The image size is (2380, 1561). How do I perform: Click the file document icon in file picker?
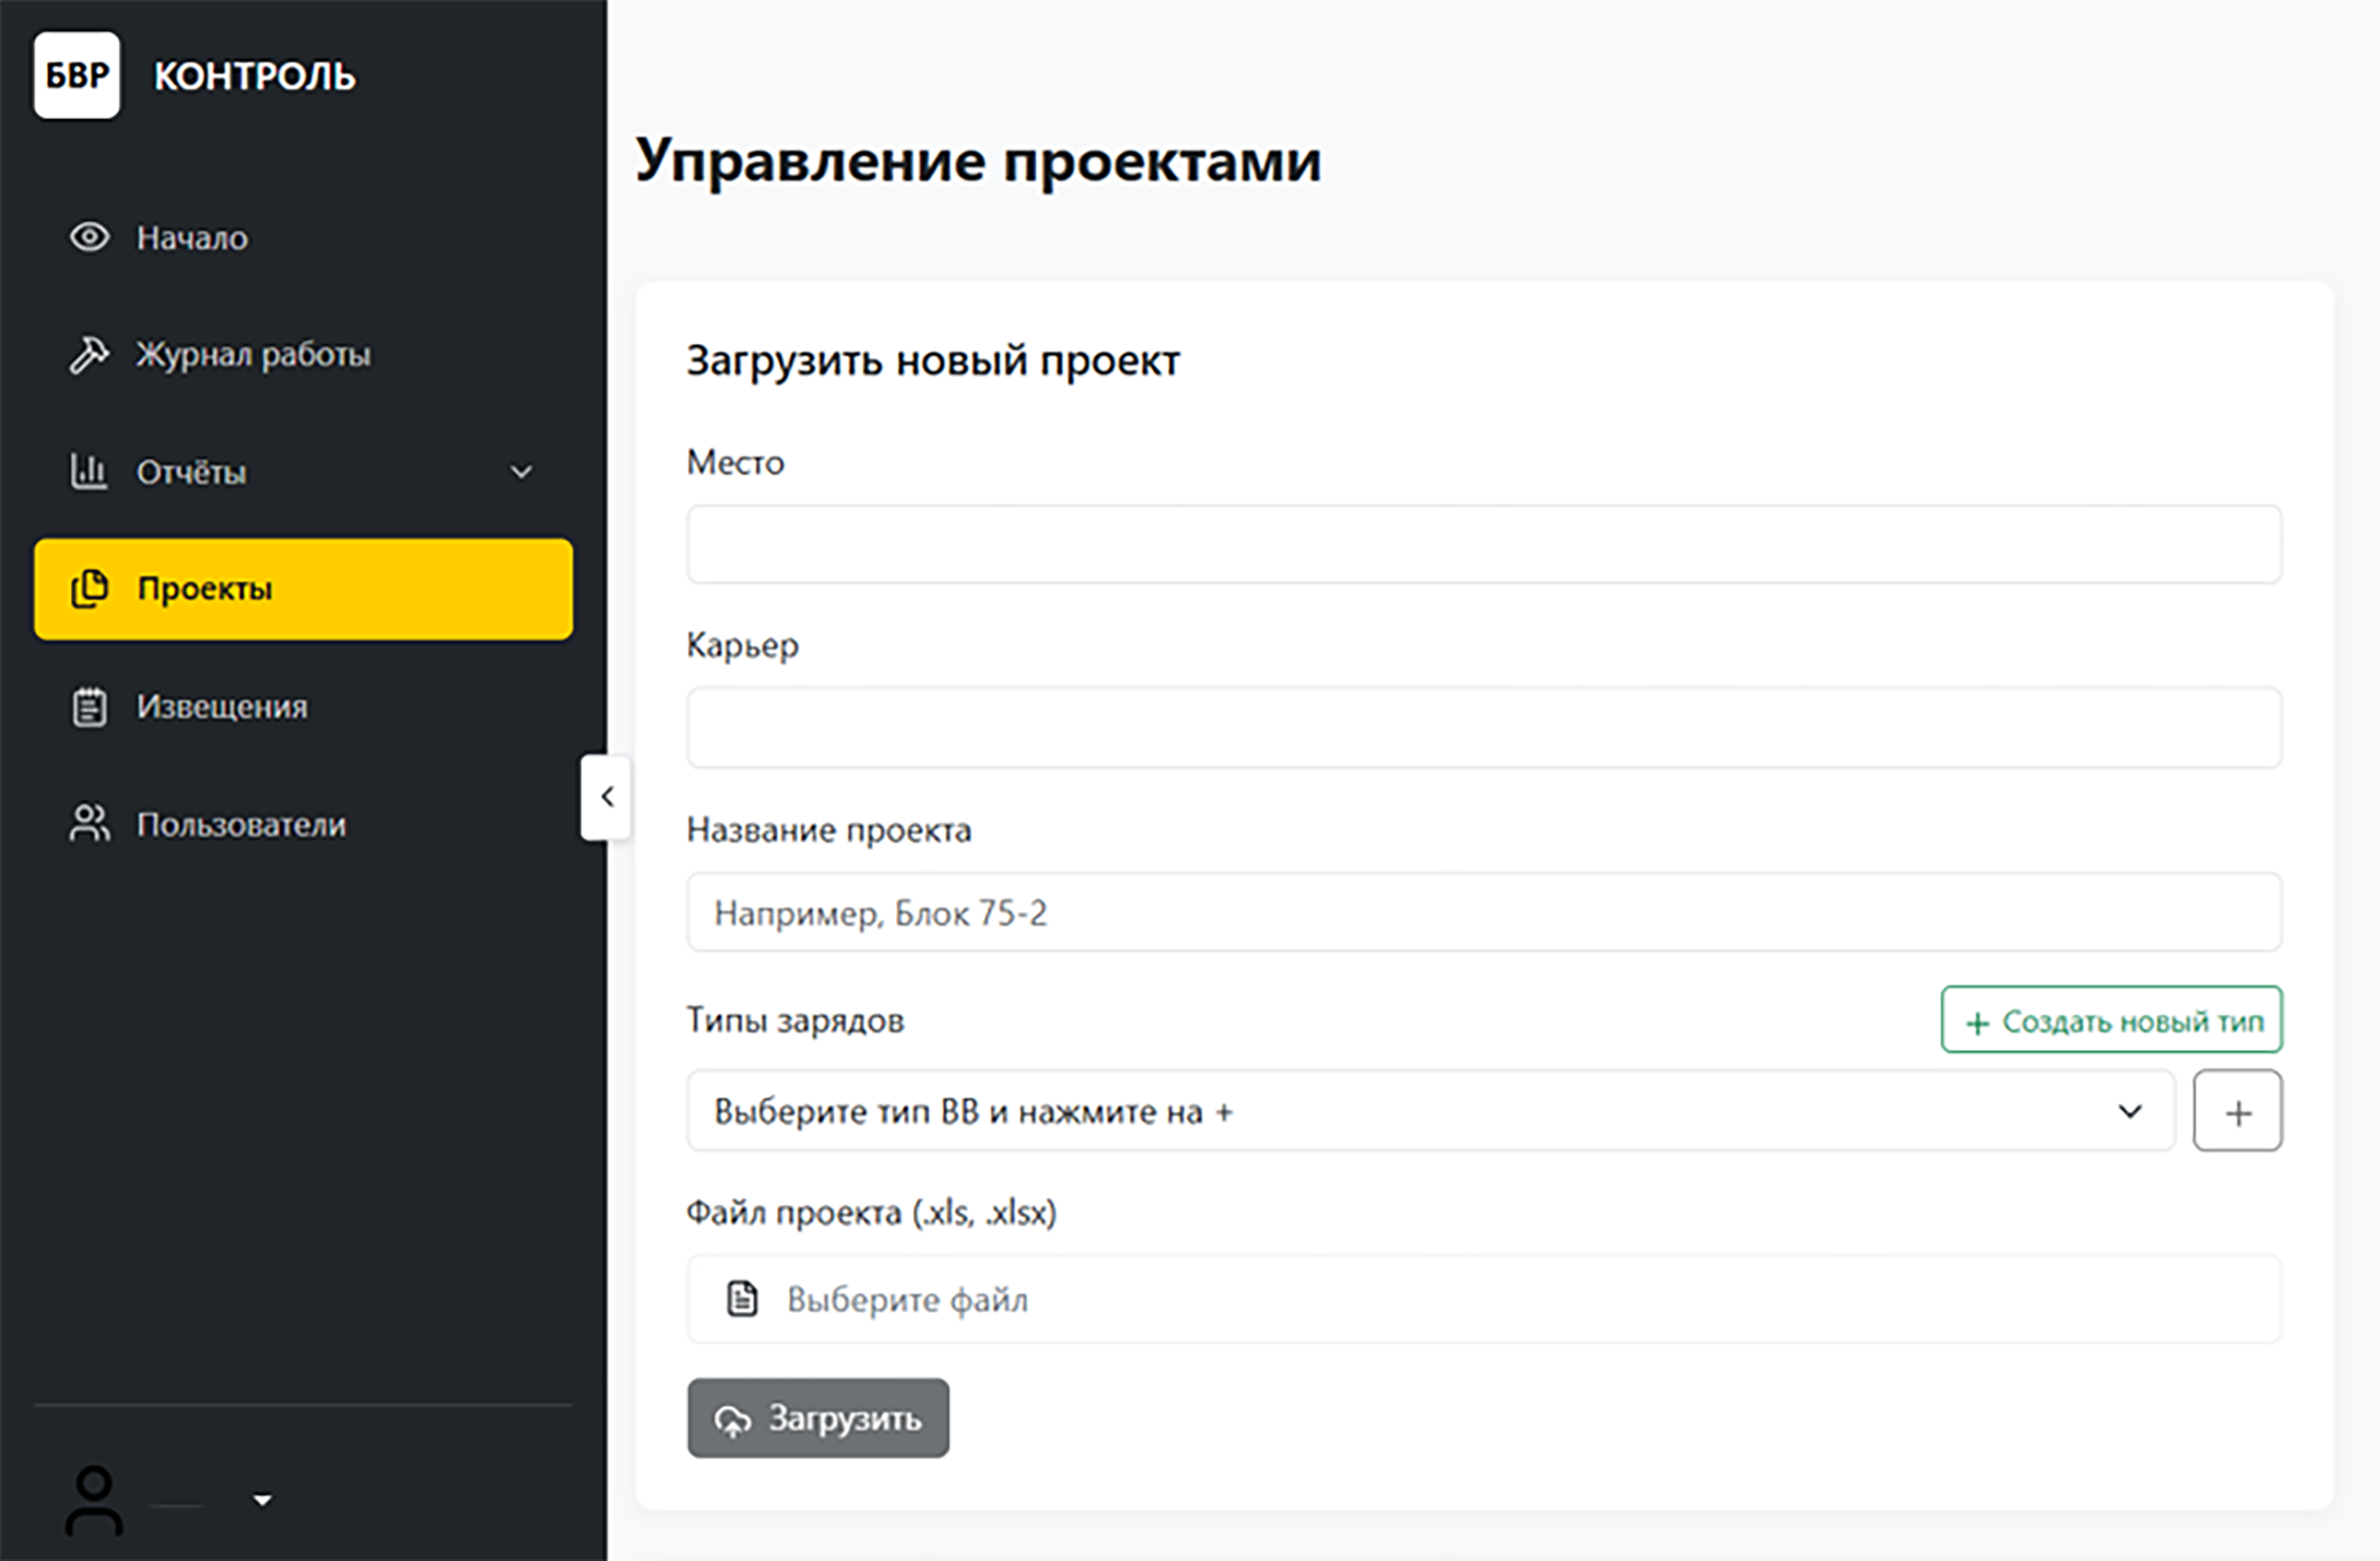tap(742, 1299)
